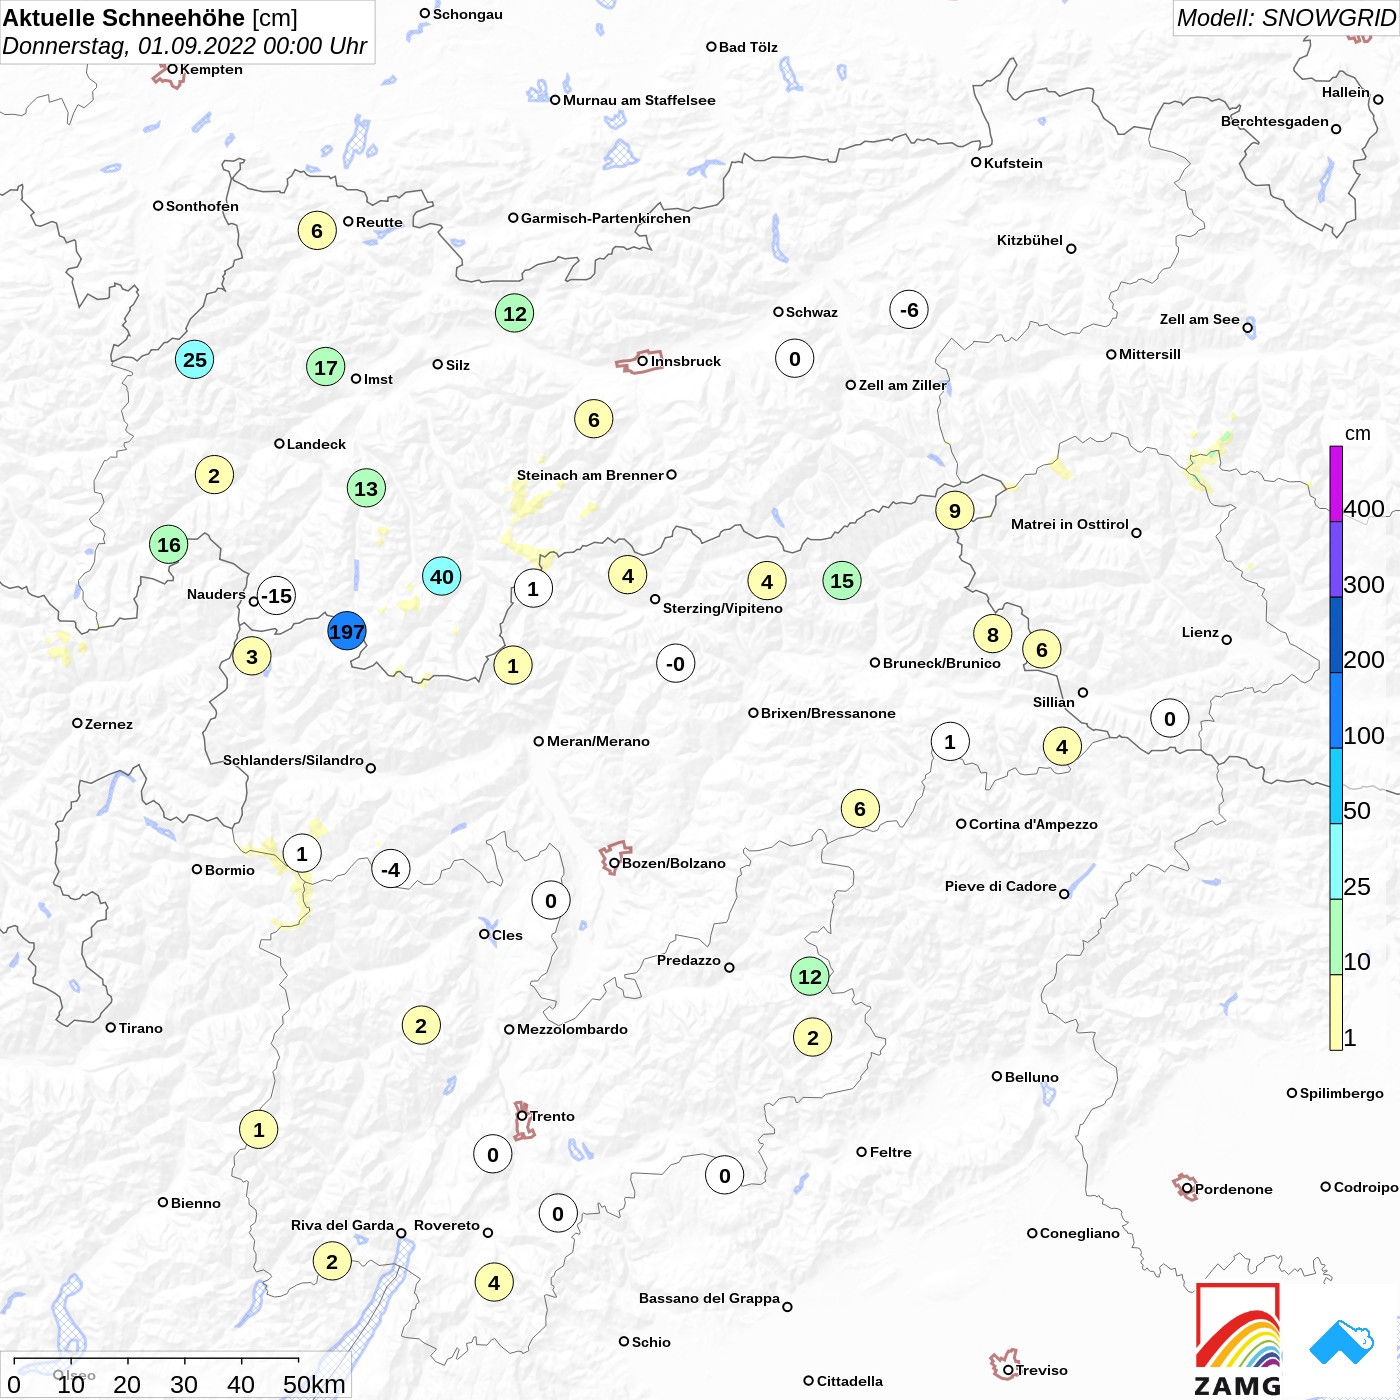Click the Zernez town label
This screenshot has width=1400, height=1400.
tap(109, 724)
